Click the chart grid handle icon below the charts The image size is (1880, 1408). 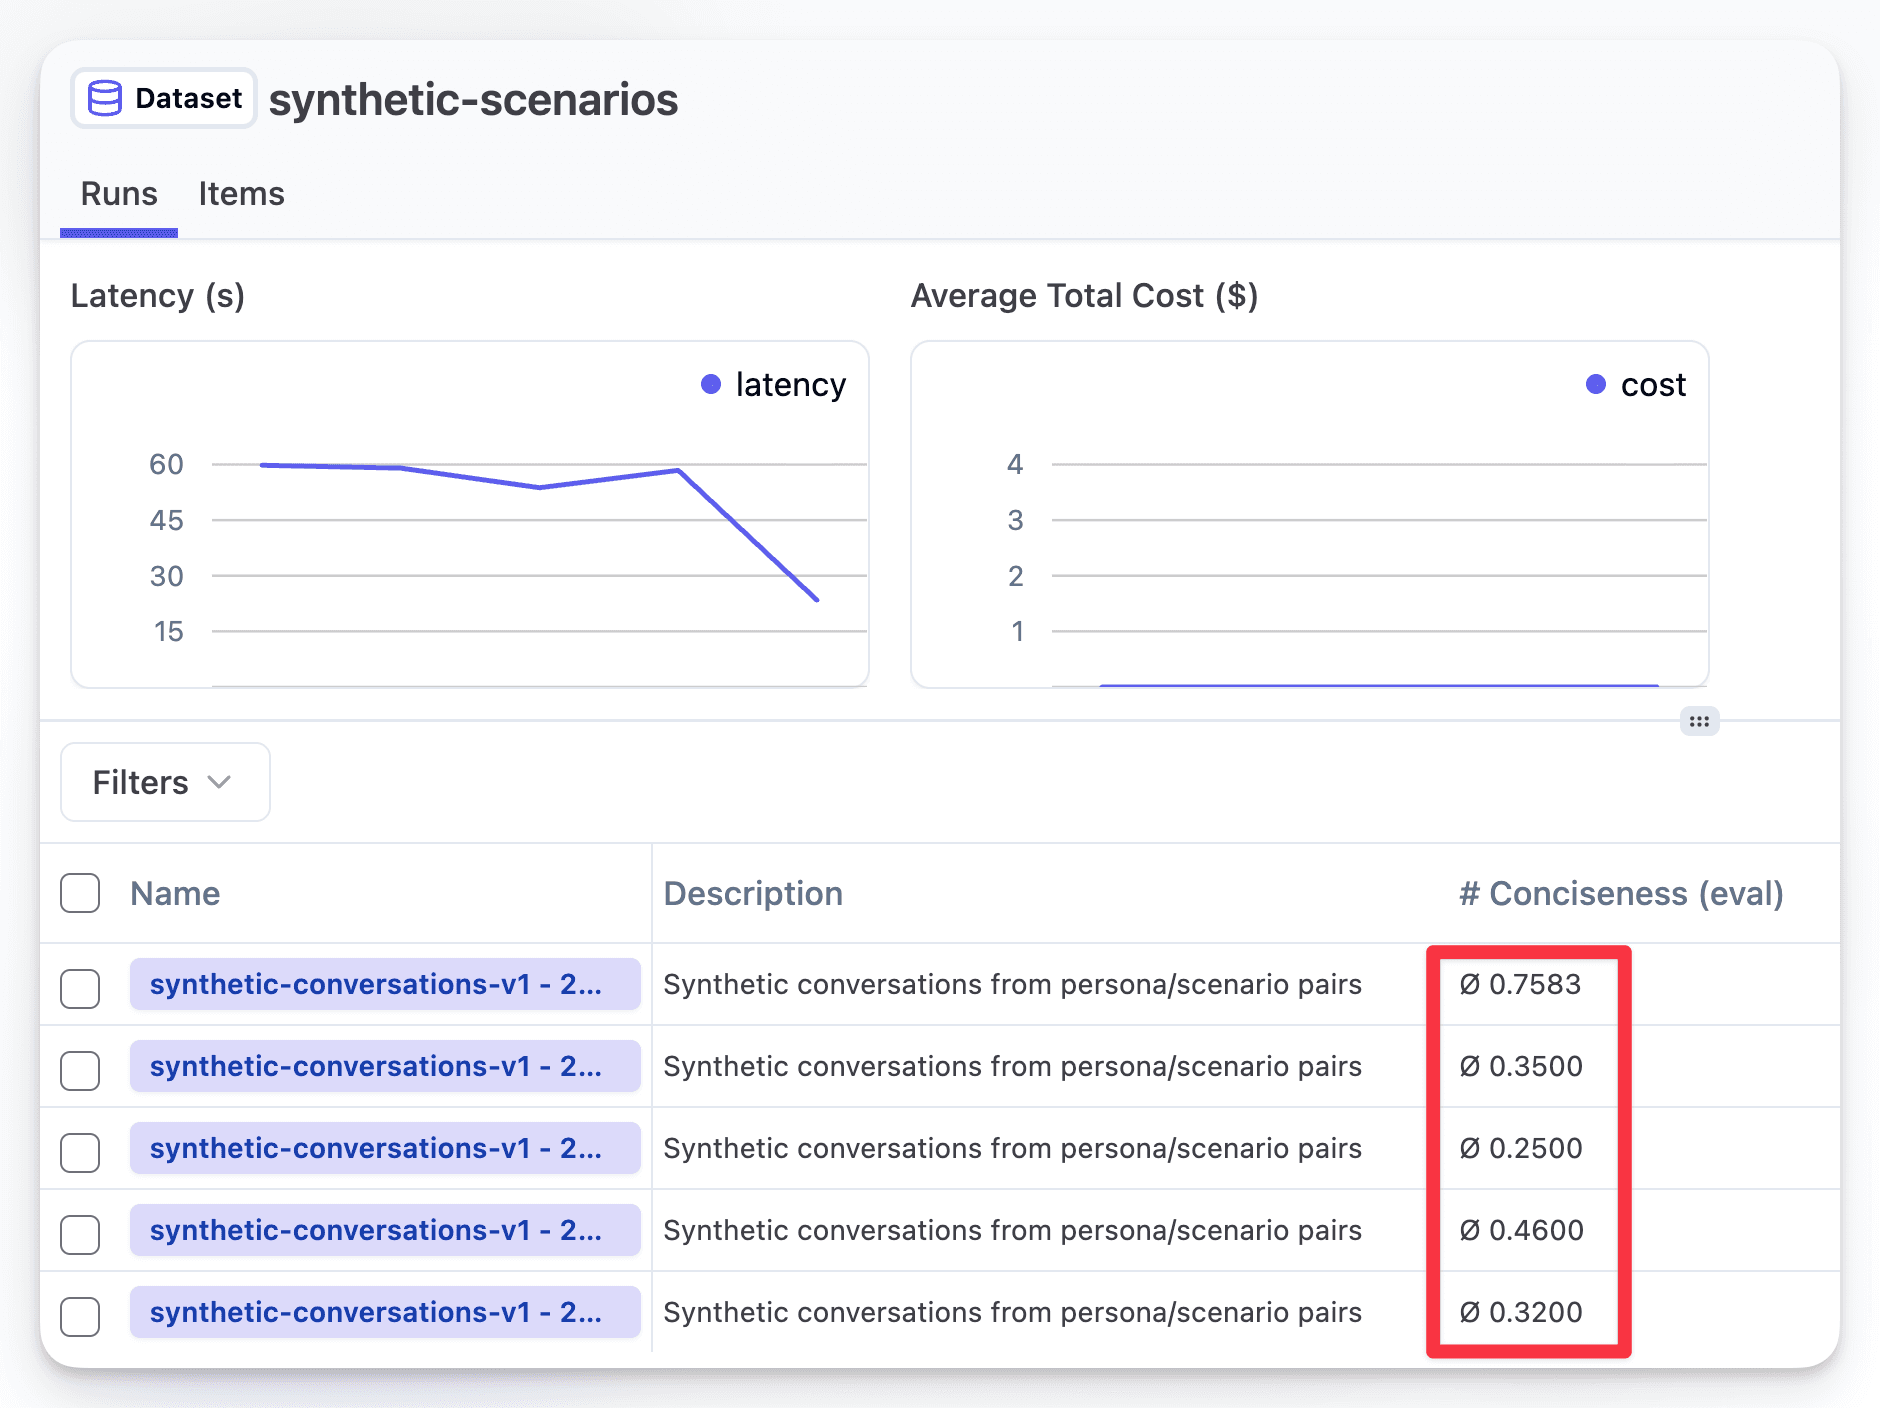pos(1700,721)
